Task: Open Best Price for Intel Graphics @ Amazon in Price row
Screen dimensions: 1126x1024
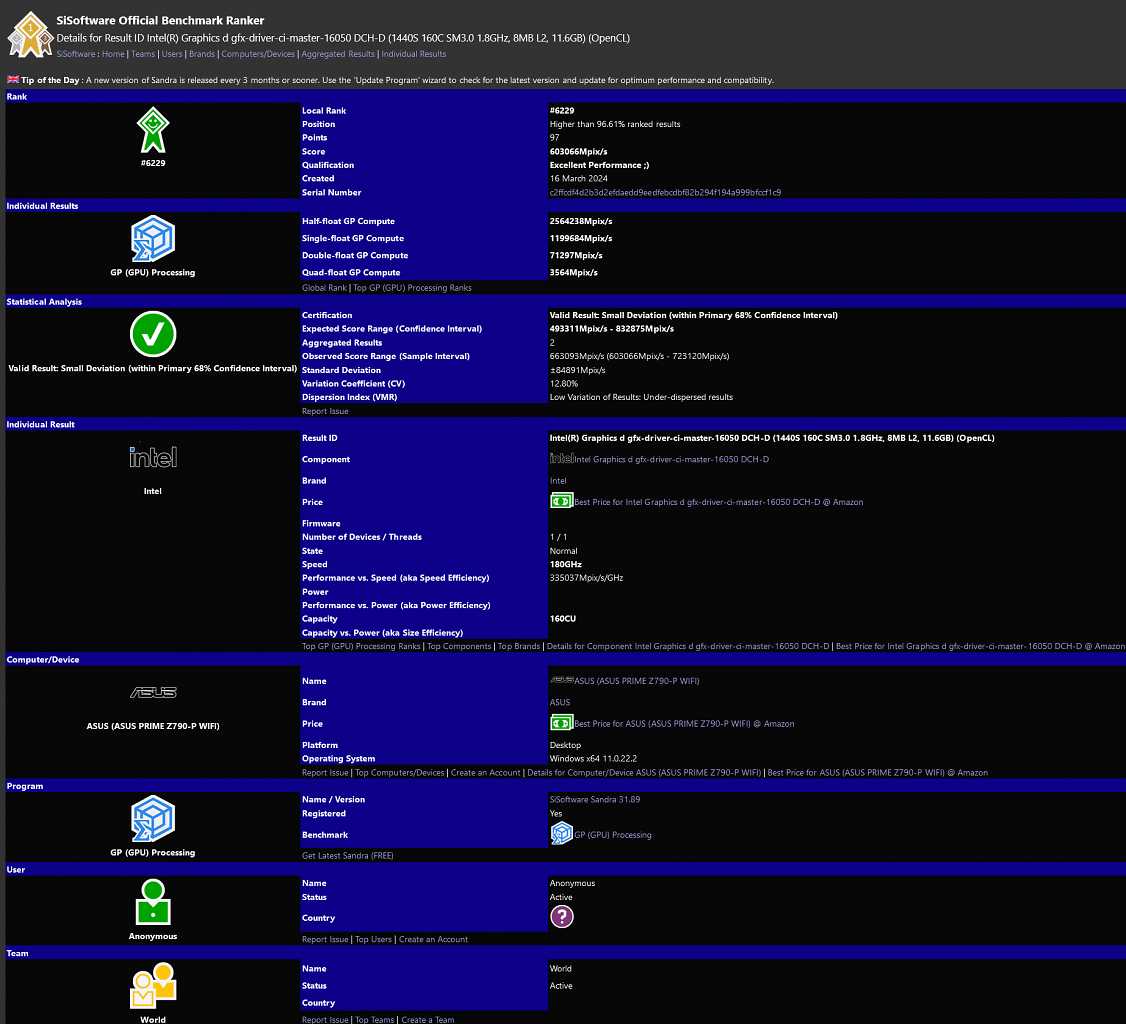Action: pyautogui.click(x=719, y=503)
